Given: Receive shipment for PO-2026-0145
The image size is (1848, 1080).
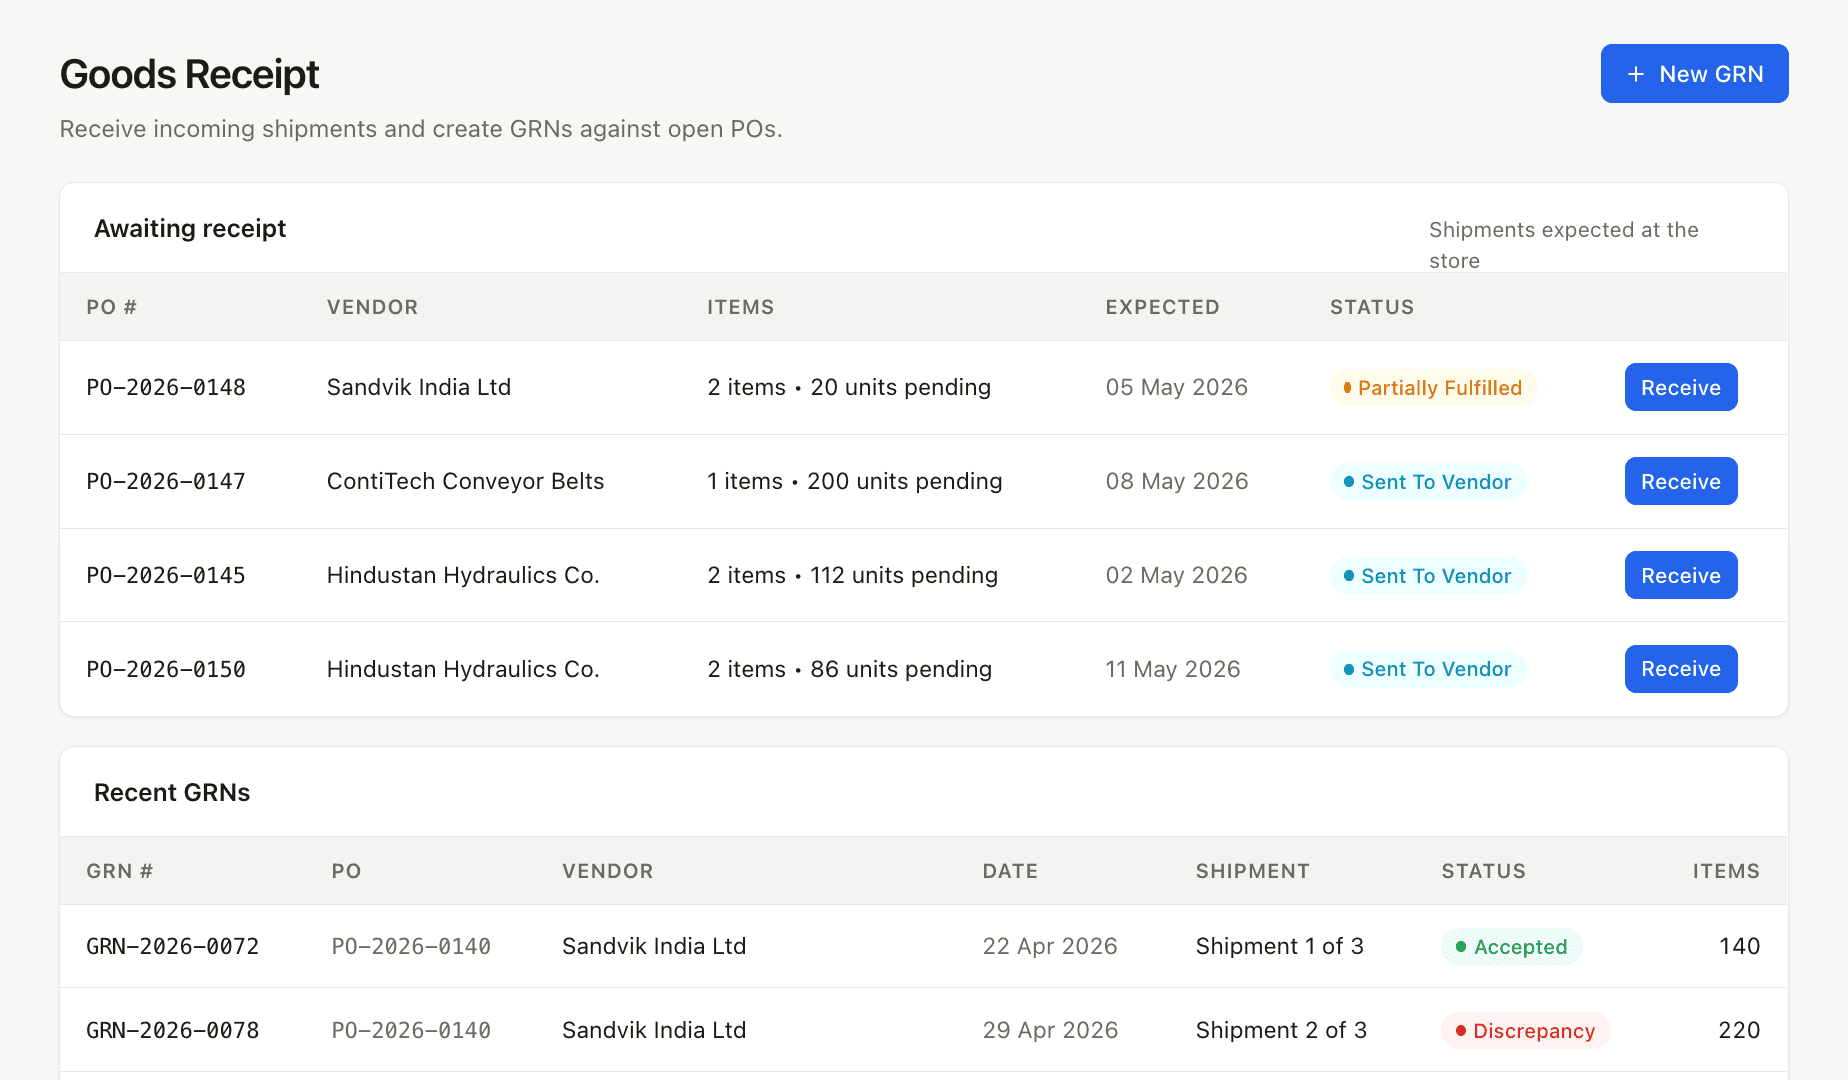Looking at the screenshot, I should [1681, 575].
